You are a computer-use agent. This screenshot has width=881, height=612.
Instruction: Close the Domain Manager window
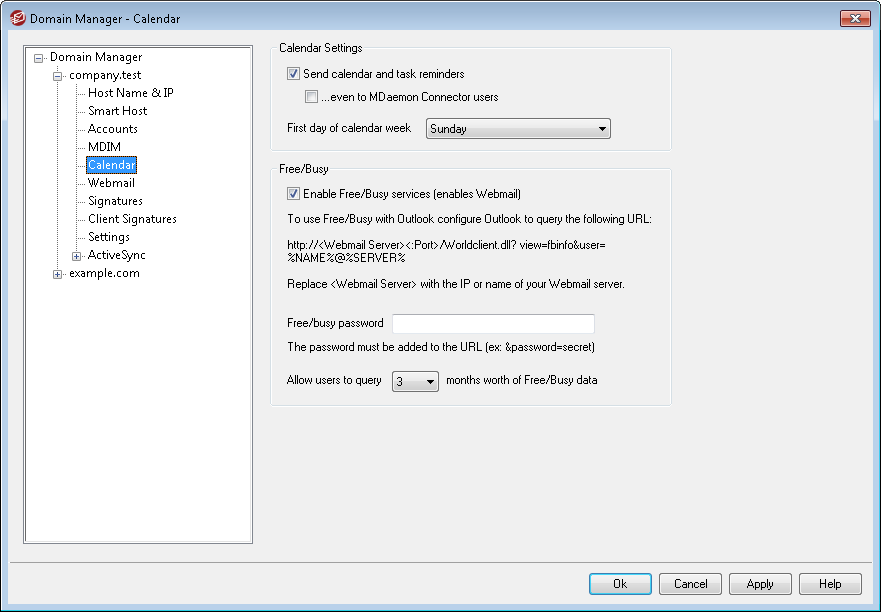854,18
